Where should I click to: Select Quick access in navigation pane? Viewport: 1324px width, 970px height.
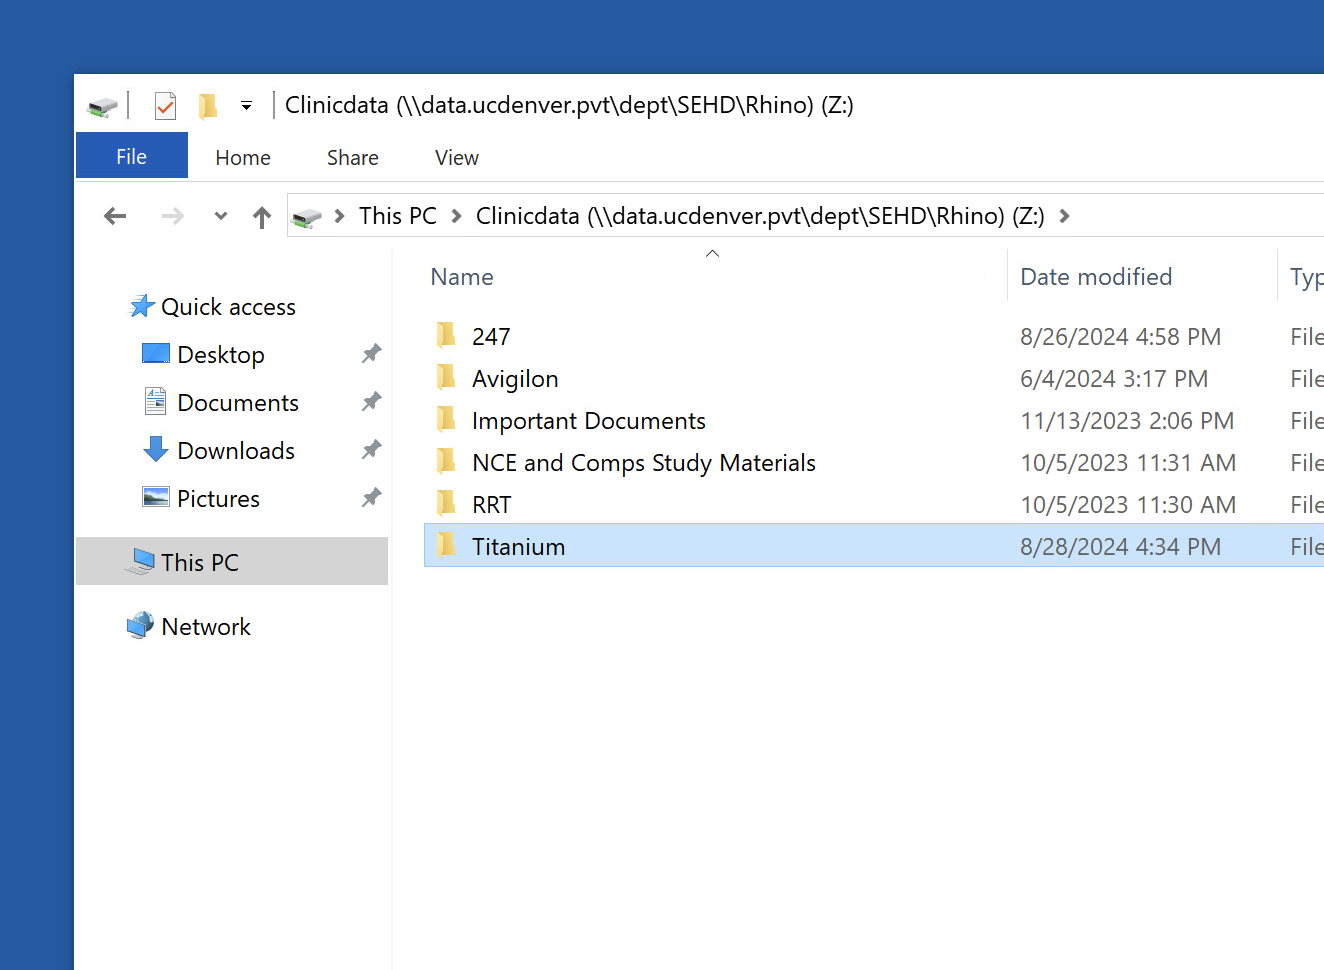pos(228,307)
